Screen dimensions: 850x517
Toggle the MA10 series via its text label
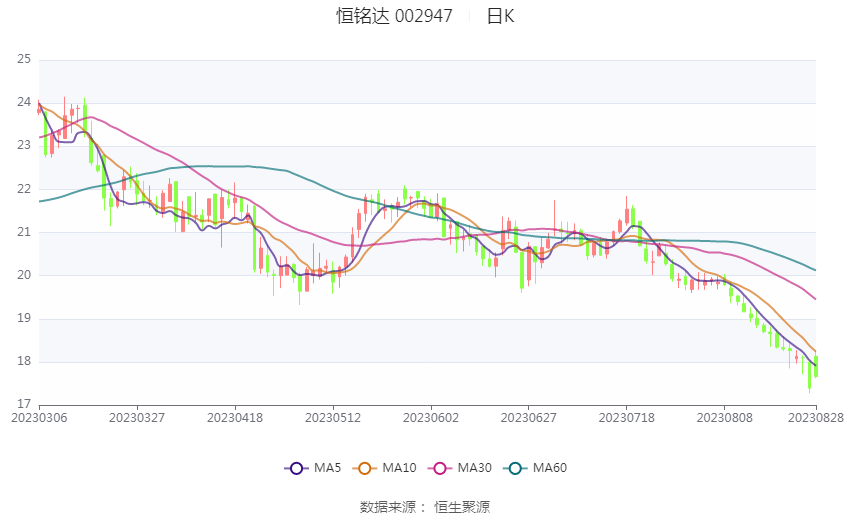click(x=399, y=468)
